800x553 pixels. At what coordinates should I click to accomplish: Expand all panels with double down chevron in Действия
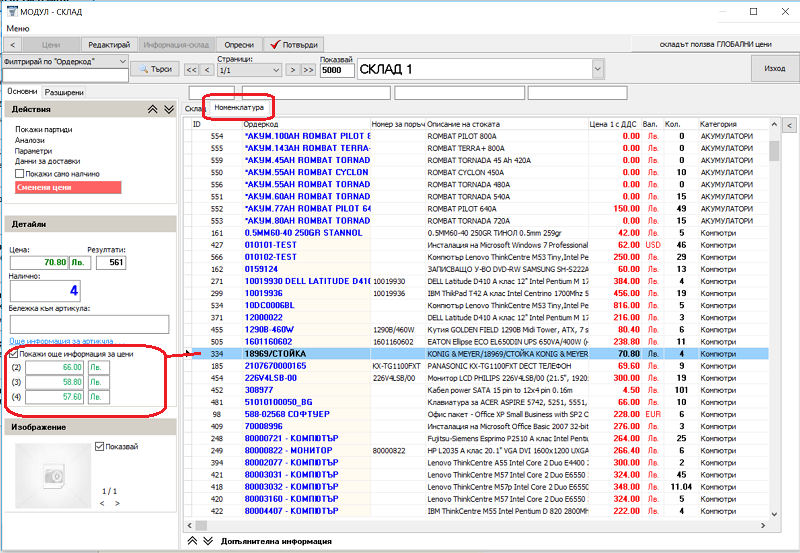coord(169,109)
